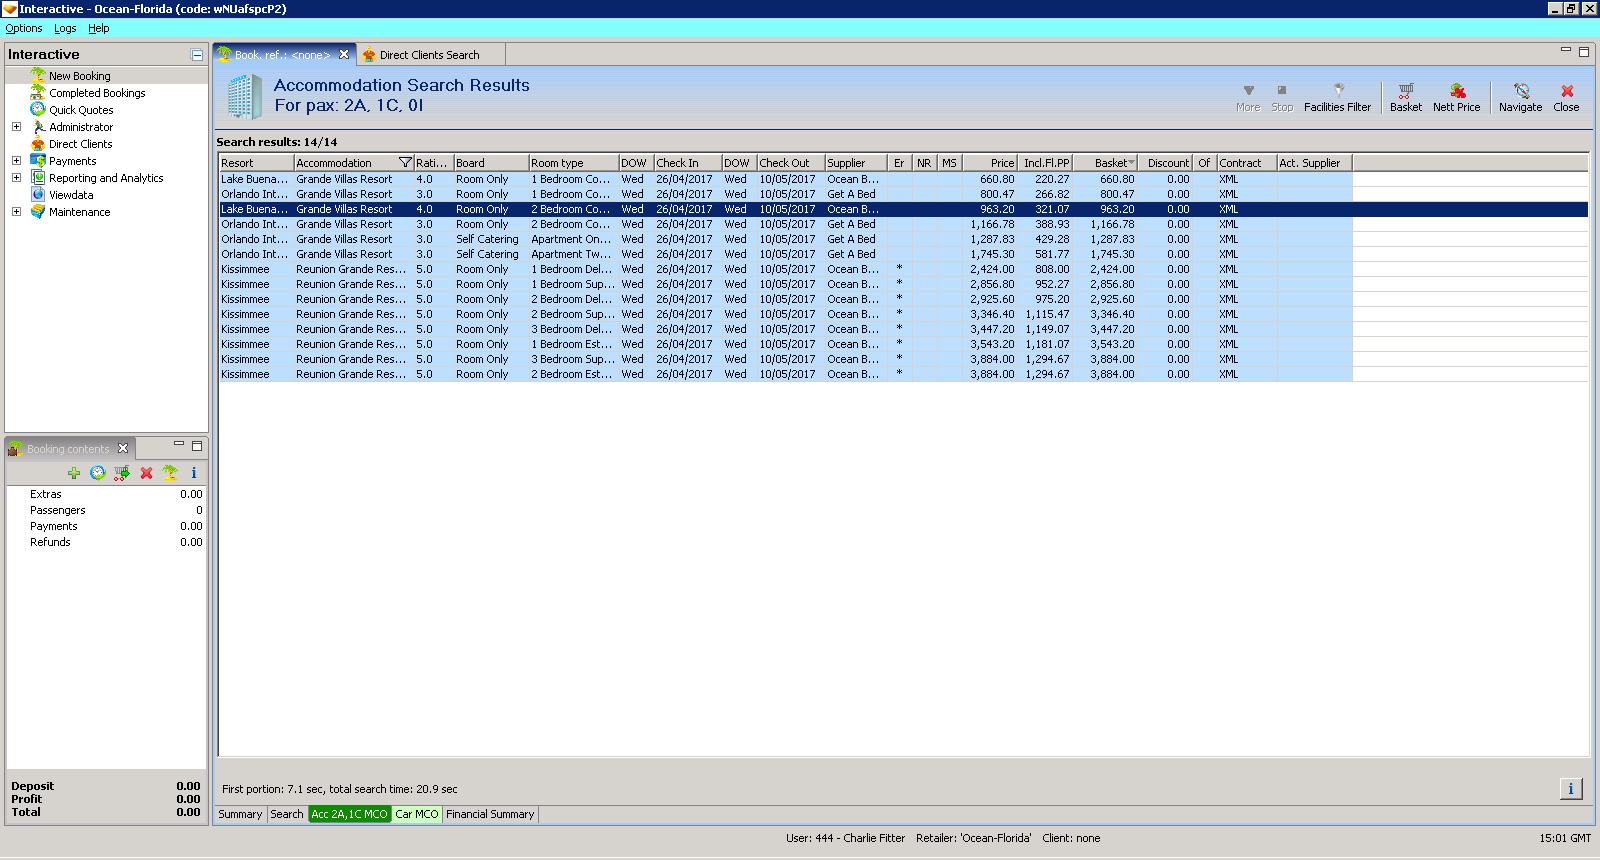Click the filter icon on Accommodation column
The image size is (1600, 860).
[405, 163]
